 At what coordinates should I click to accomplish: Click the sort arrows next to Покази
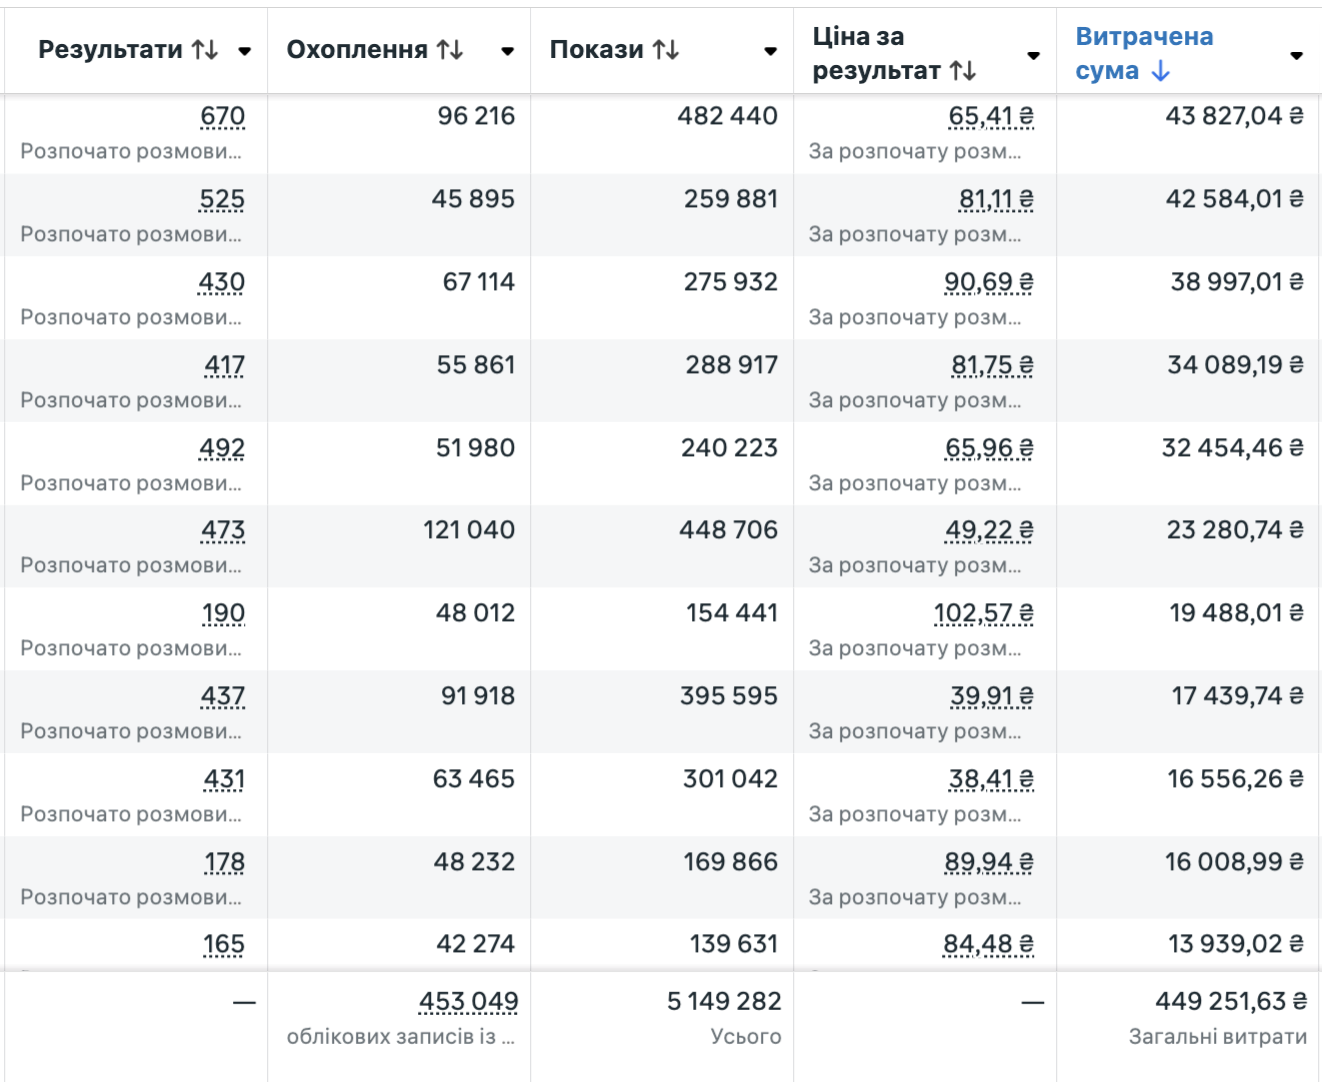(666, 50)
